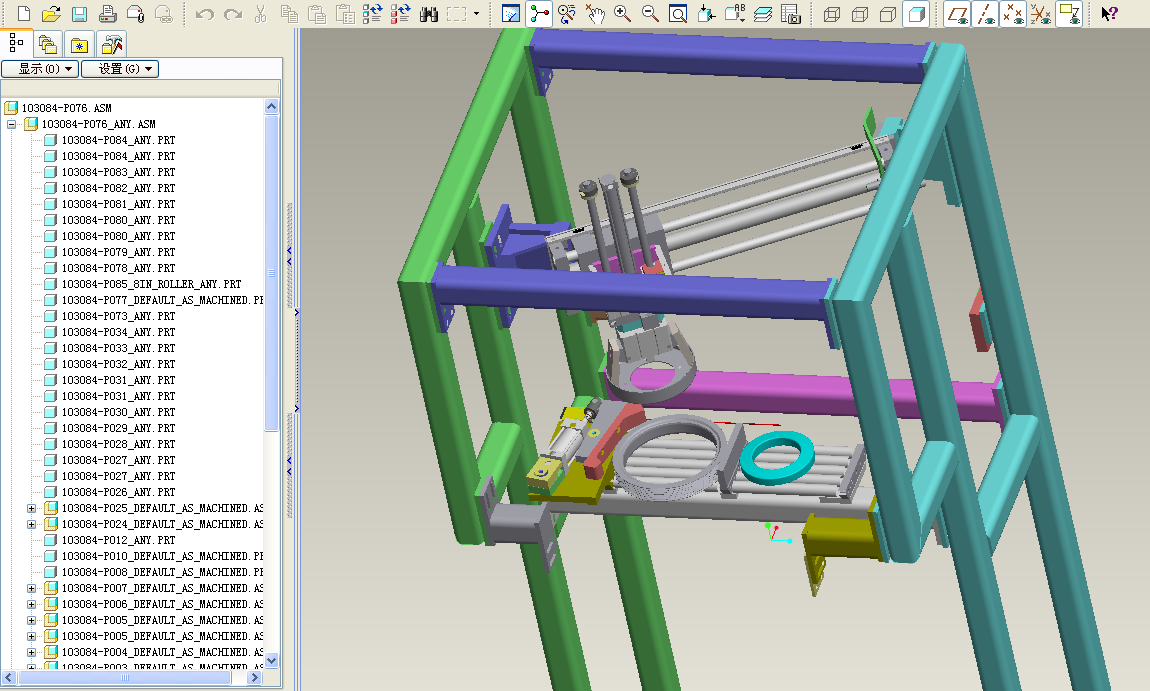Screen dimensions: 1150x691
Task: Open the binoculars find tool
Action: tap(429, 13)
